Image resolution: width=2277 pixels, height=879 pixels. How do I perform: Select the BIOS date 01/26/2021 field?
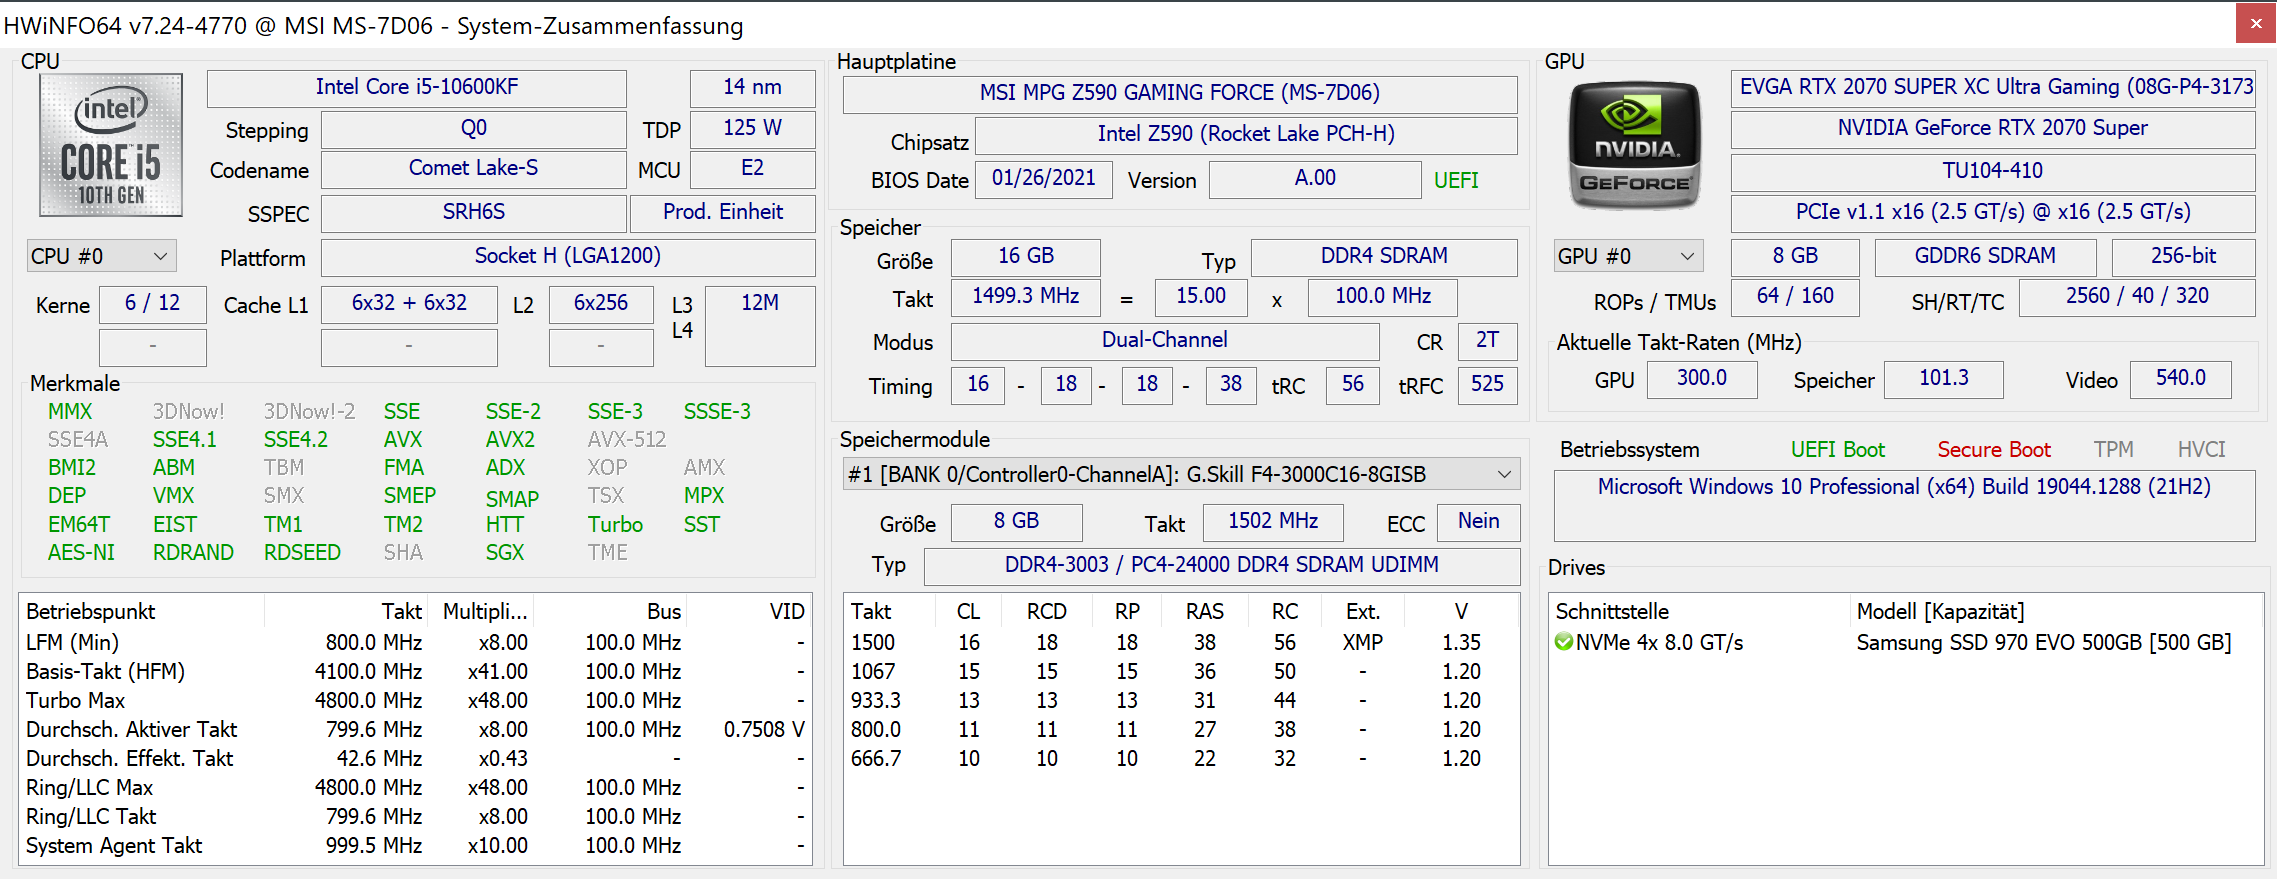pos(1044,178)
